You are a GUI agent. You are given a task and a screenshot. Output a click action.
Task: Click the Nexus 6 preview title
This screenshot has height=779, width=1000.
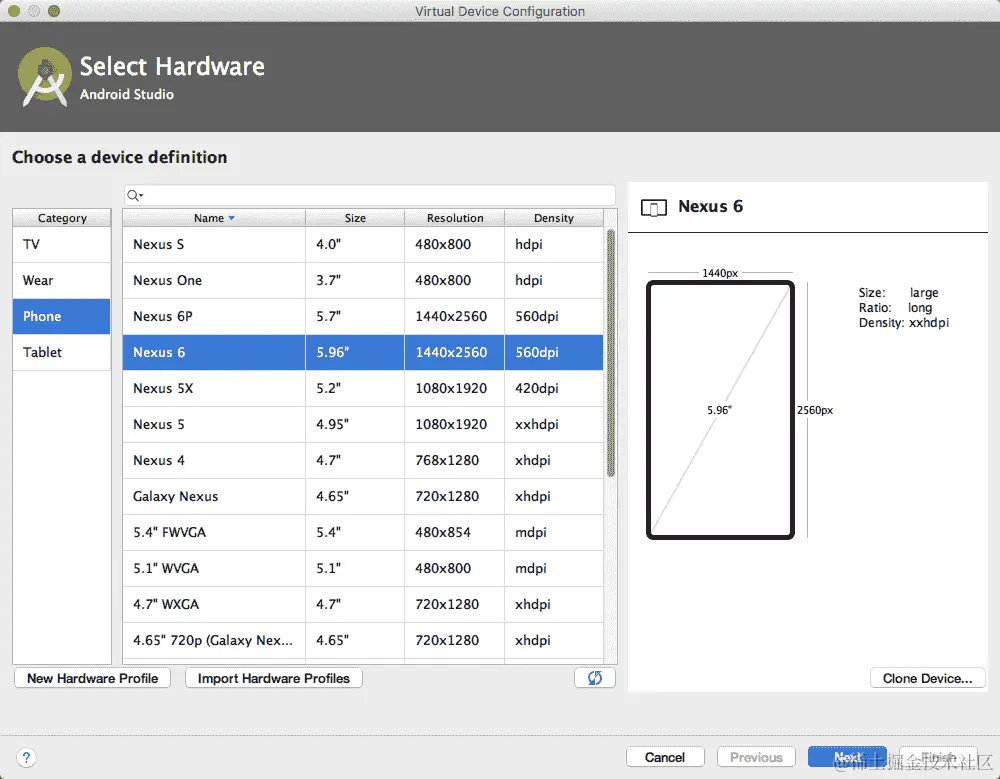click(710, 207)
